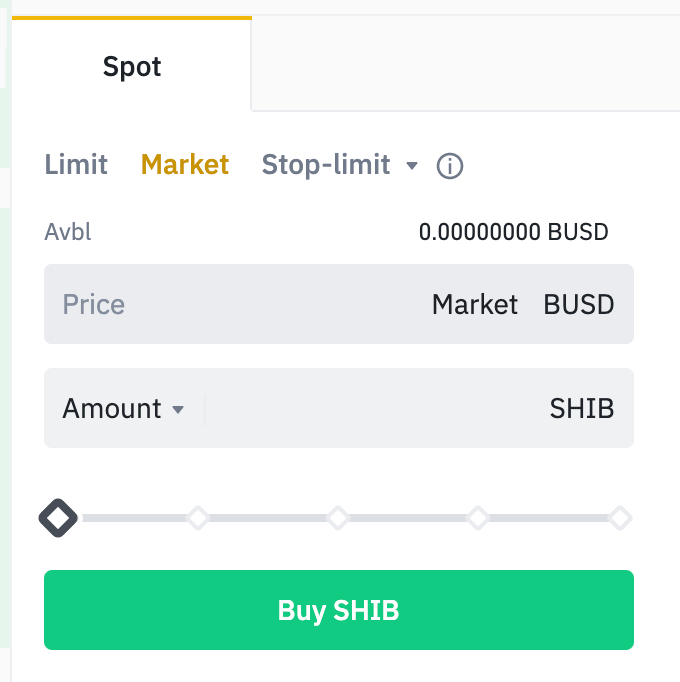Open the Amount type dropdown

(123, 409)
